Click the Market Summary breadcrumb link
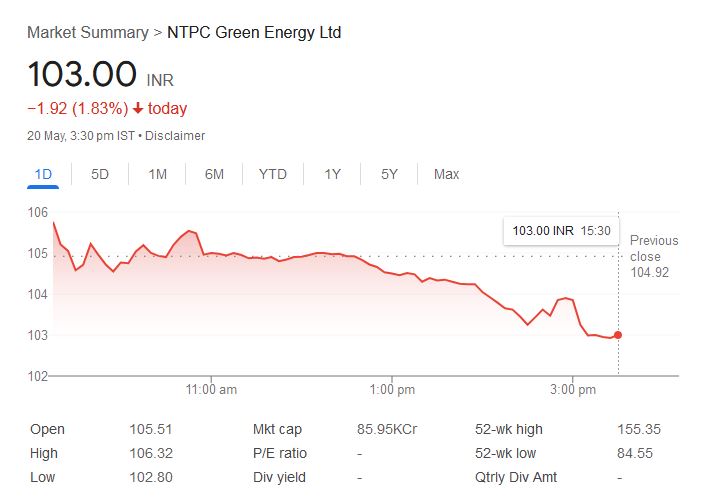Image resolution: width=706 pixels, height=502 pixels. tap(86, 33)
